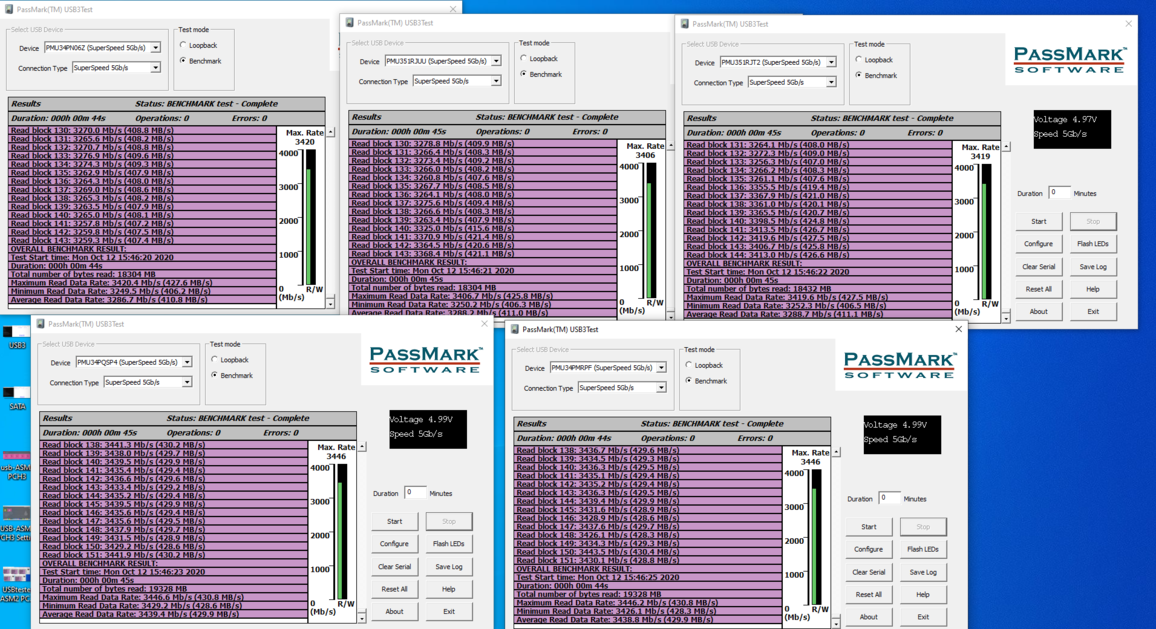The image size is (1156, 629).
Task: Click title bar app icon of PMU34PQSP4 window
Action: coord(41,324)
